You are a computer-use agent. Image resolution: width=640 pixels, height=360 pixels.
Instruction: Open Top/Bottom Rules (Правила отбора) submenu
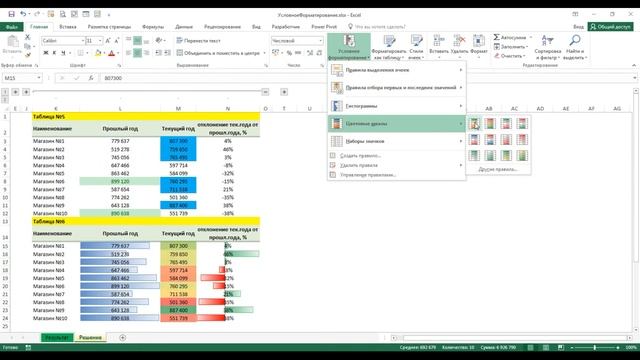click(397, 88)
